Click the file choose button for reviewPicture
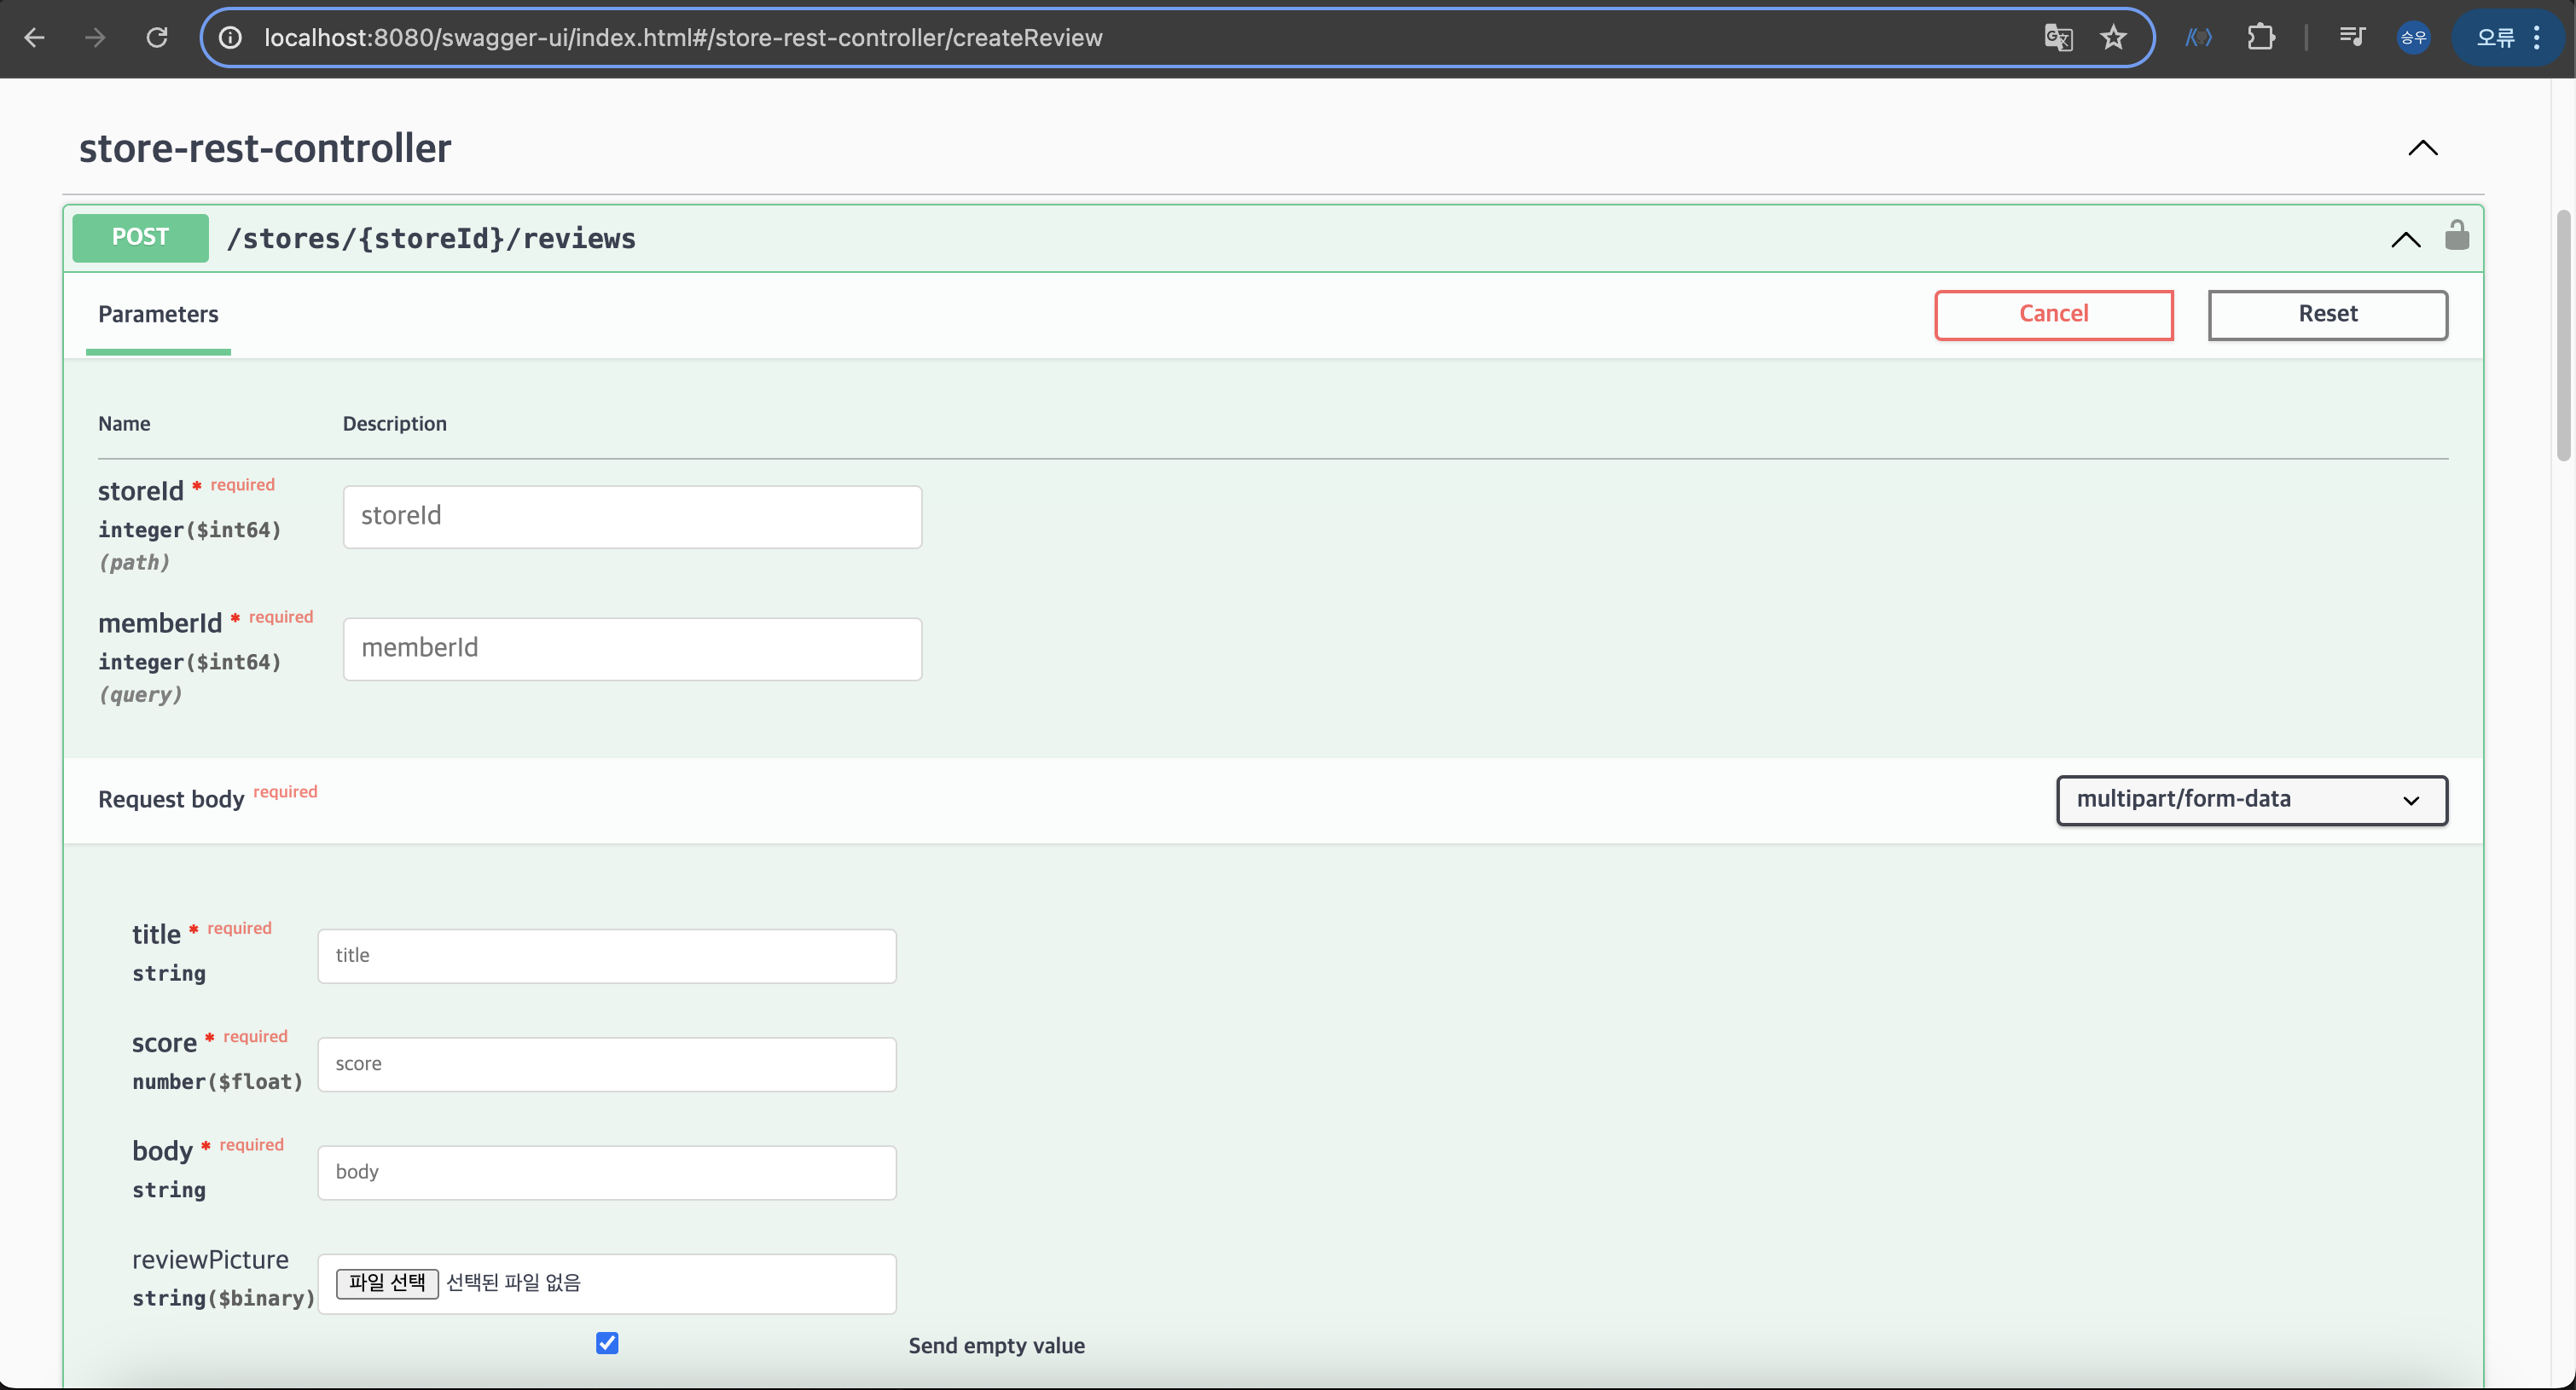The height and width of the screenshot is (1390, 2576). pos(387,1282)
